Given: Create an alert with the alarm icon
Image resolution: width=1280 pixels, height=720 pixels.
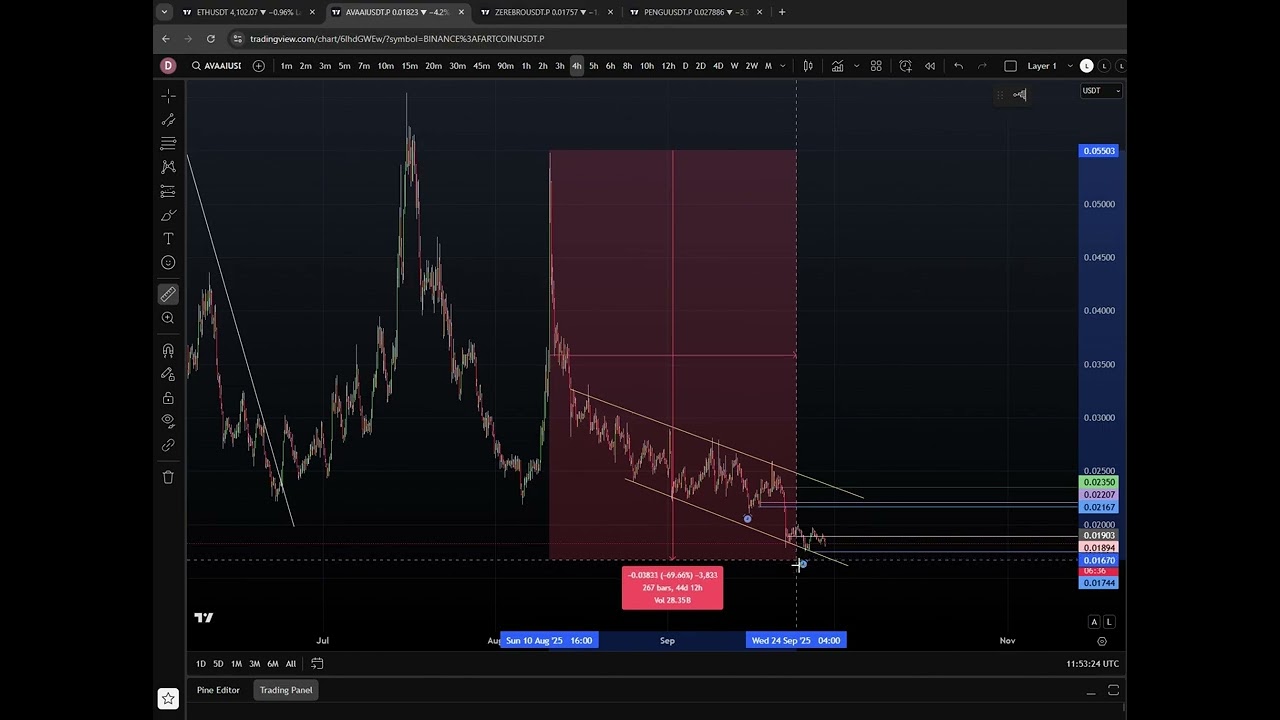Looking at the screenshot, I should click(x=905, y=66).
